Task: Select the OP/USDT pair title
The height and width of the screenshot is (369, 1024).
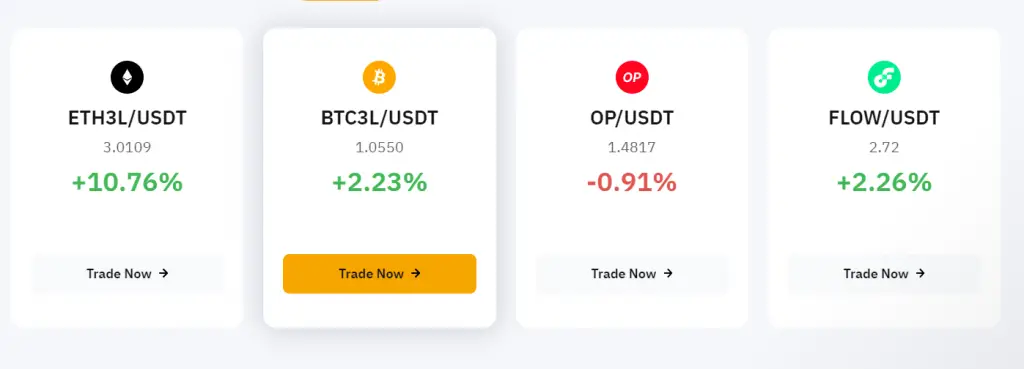Action: click(632, 118)
